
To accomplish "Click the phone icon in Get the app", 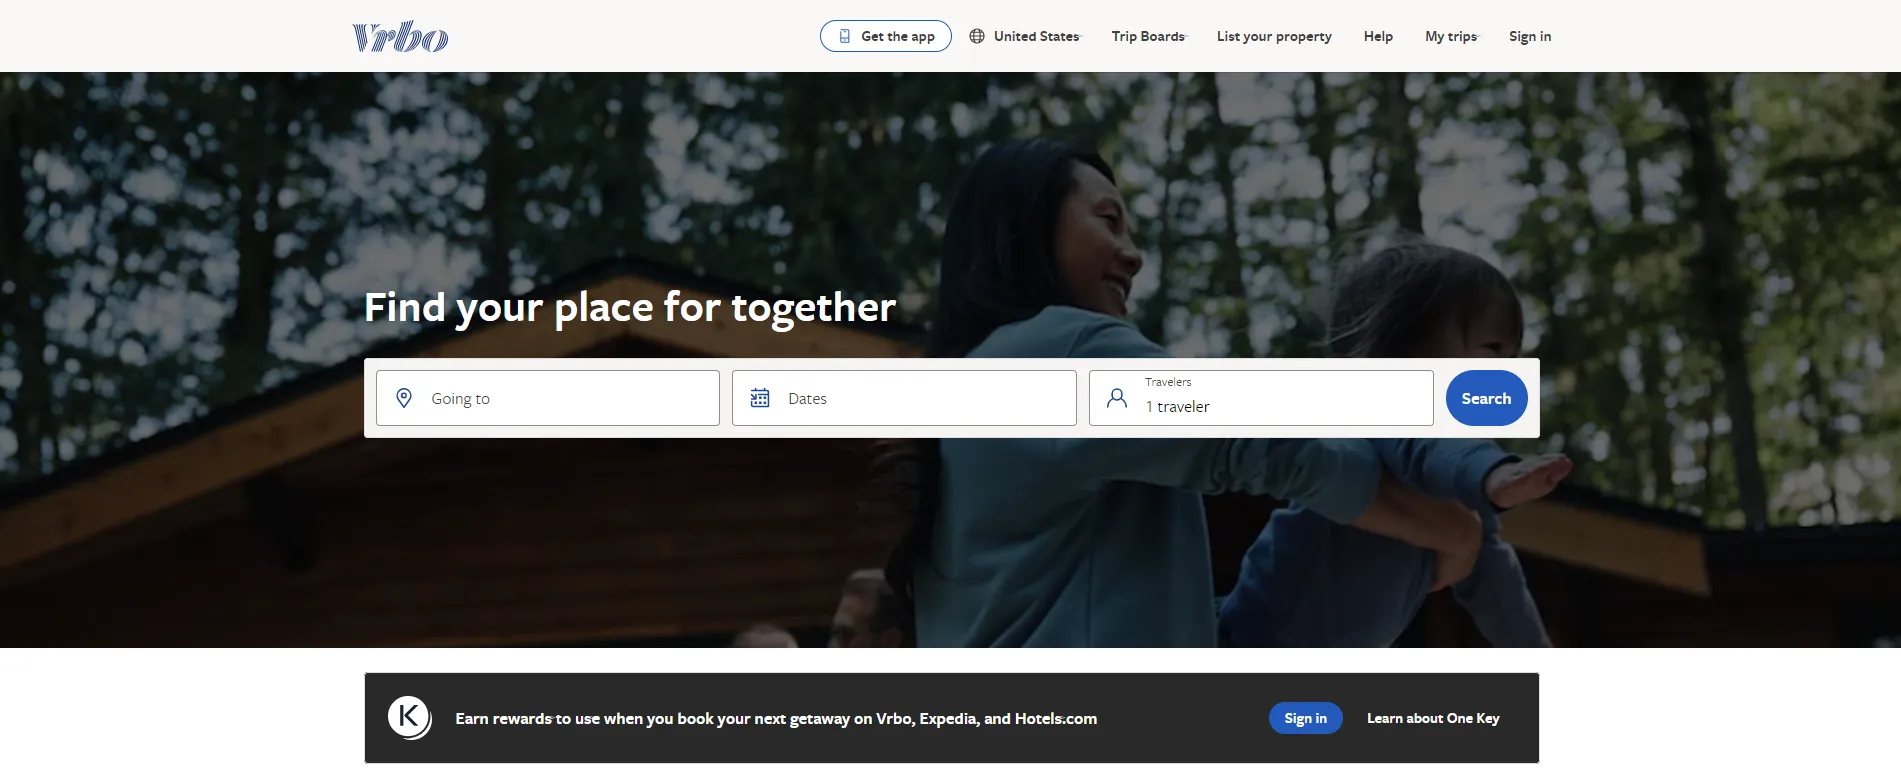I will point(845,36).
